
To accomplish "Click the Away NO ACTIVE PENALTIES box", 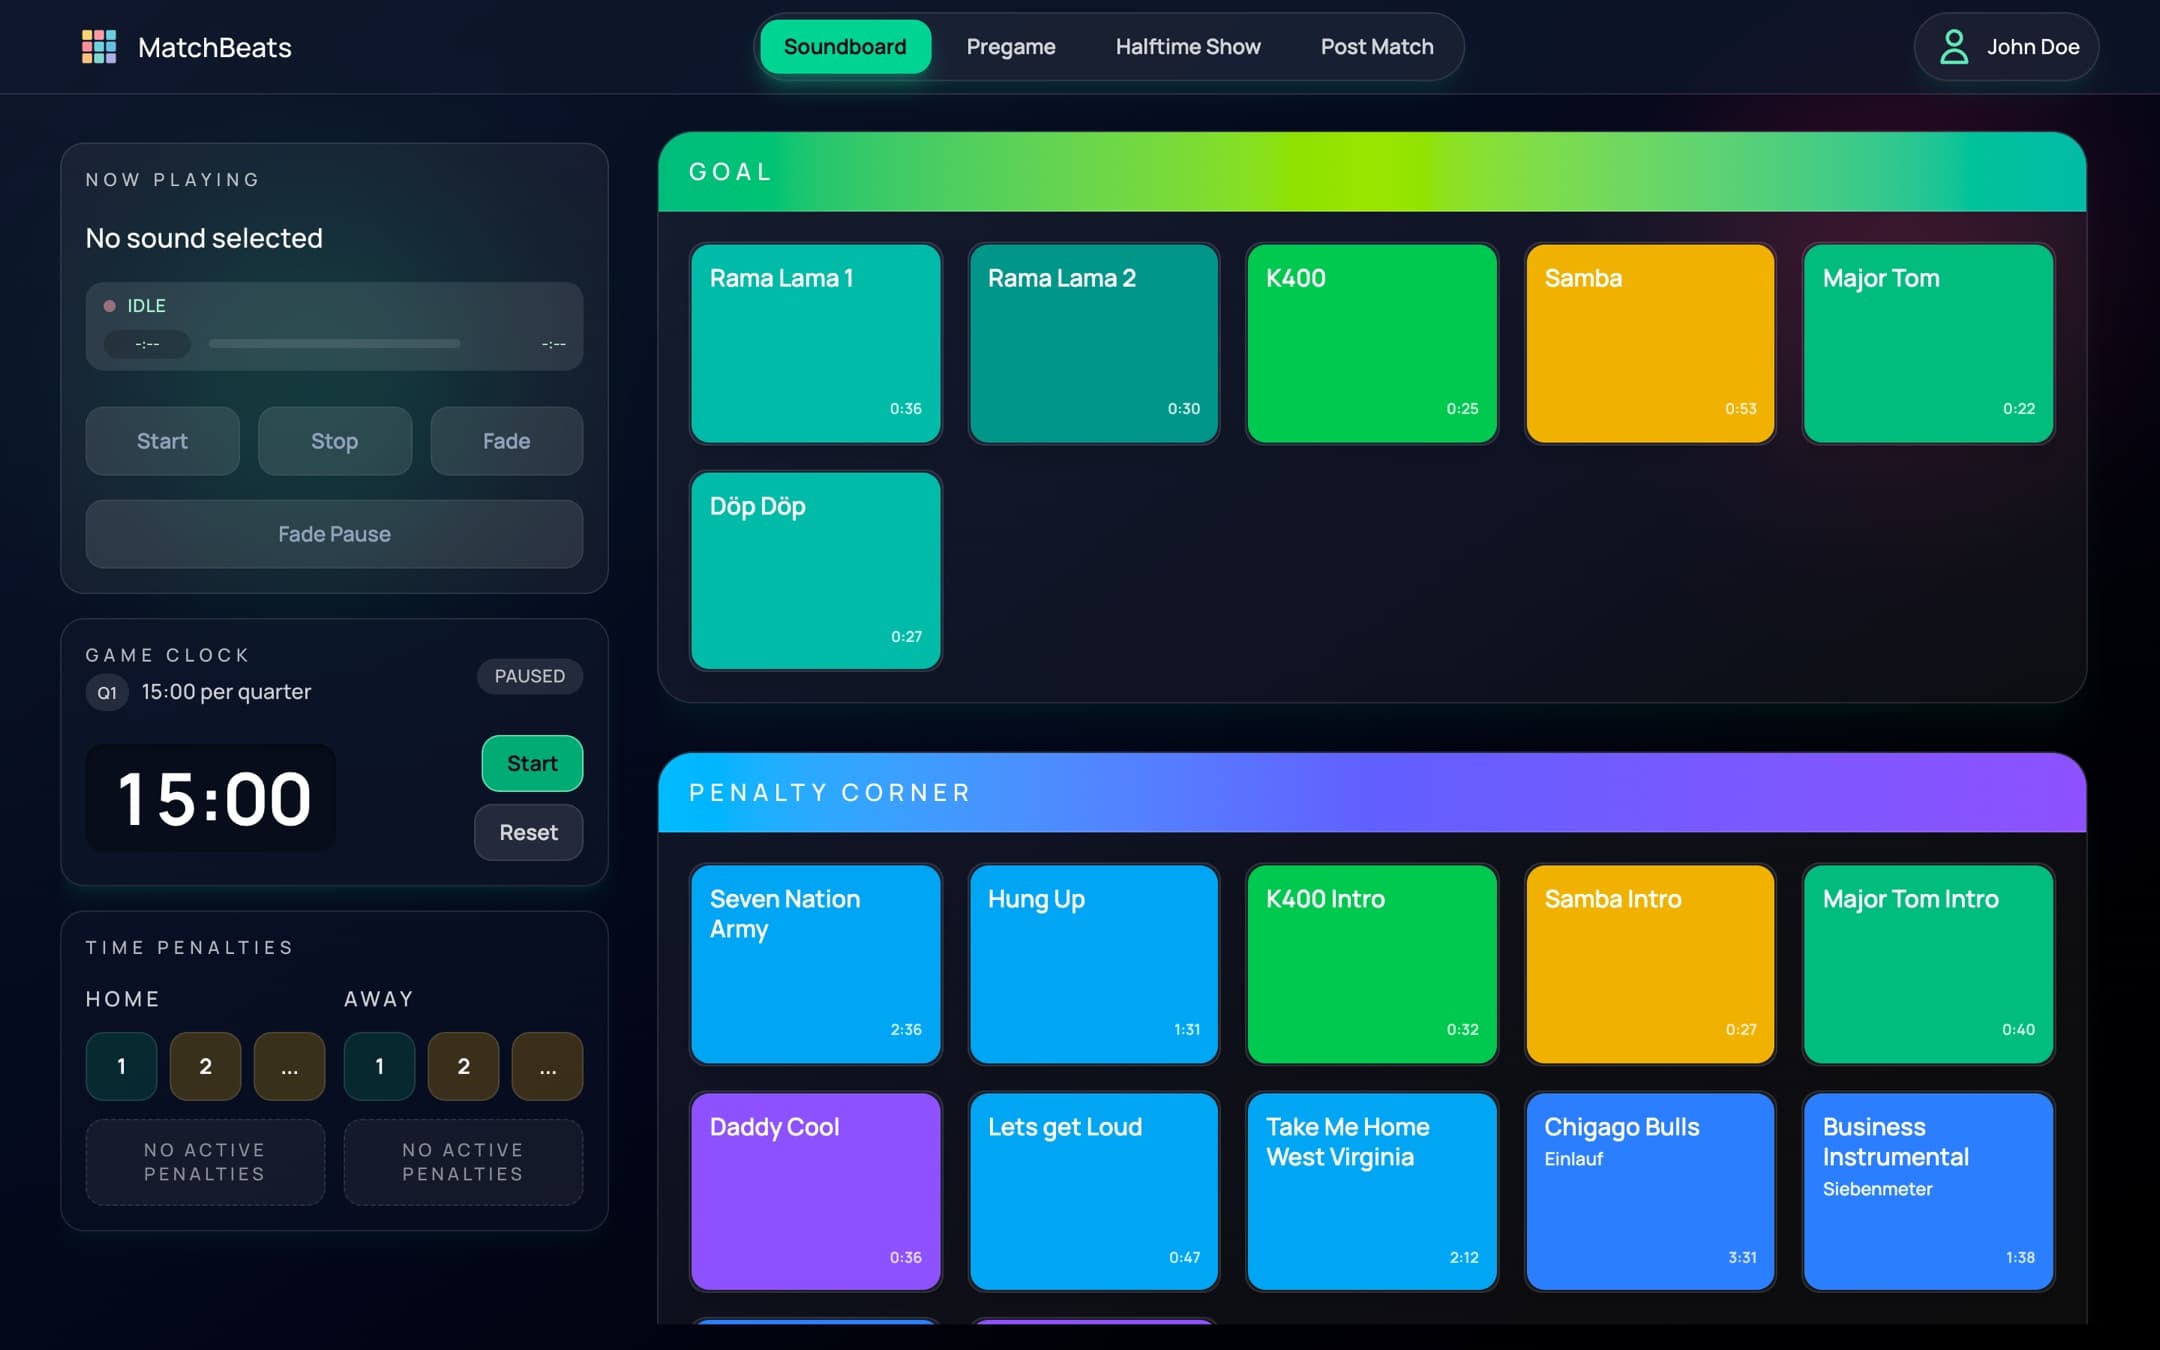I will click(x=463, y=1162).
